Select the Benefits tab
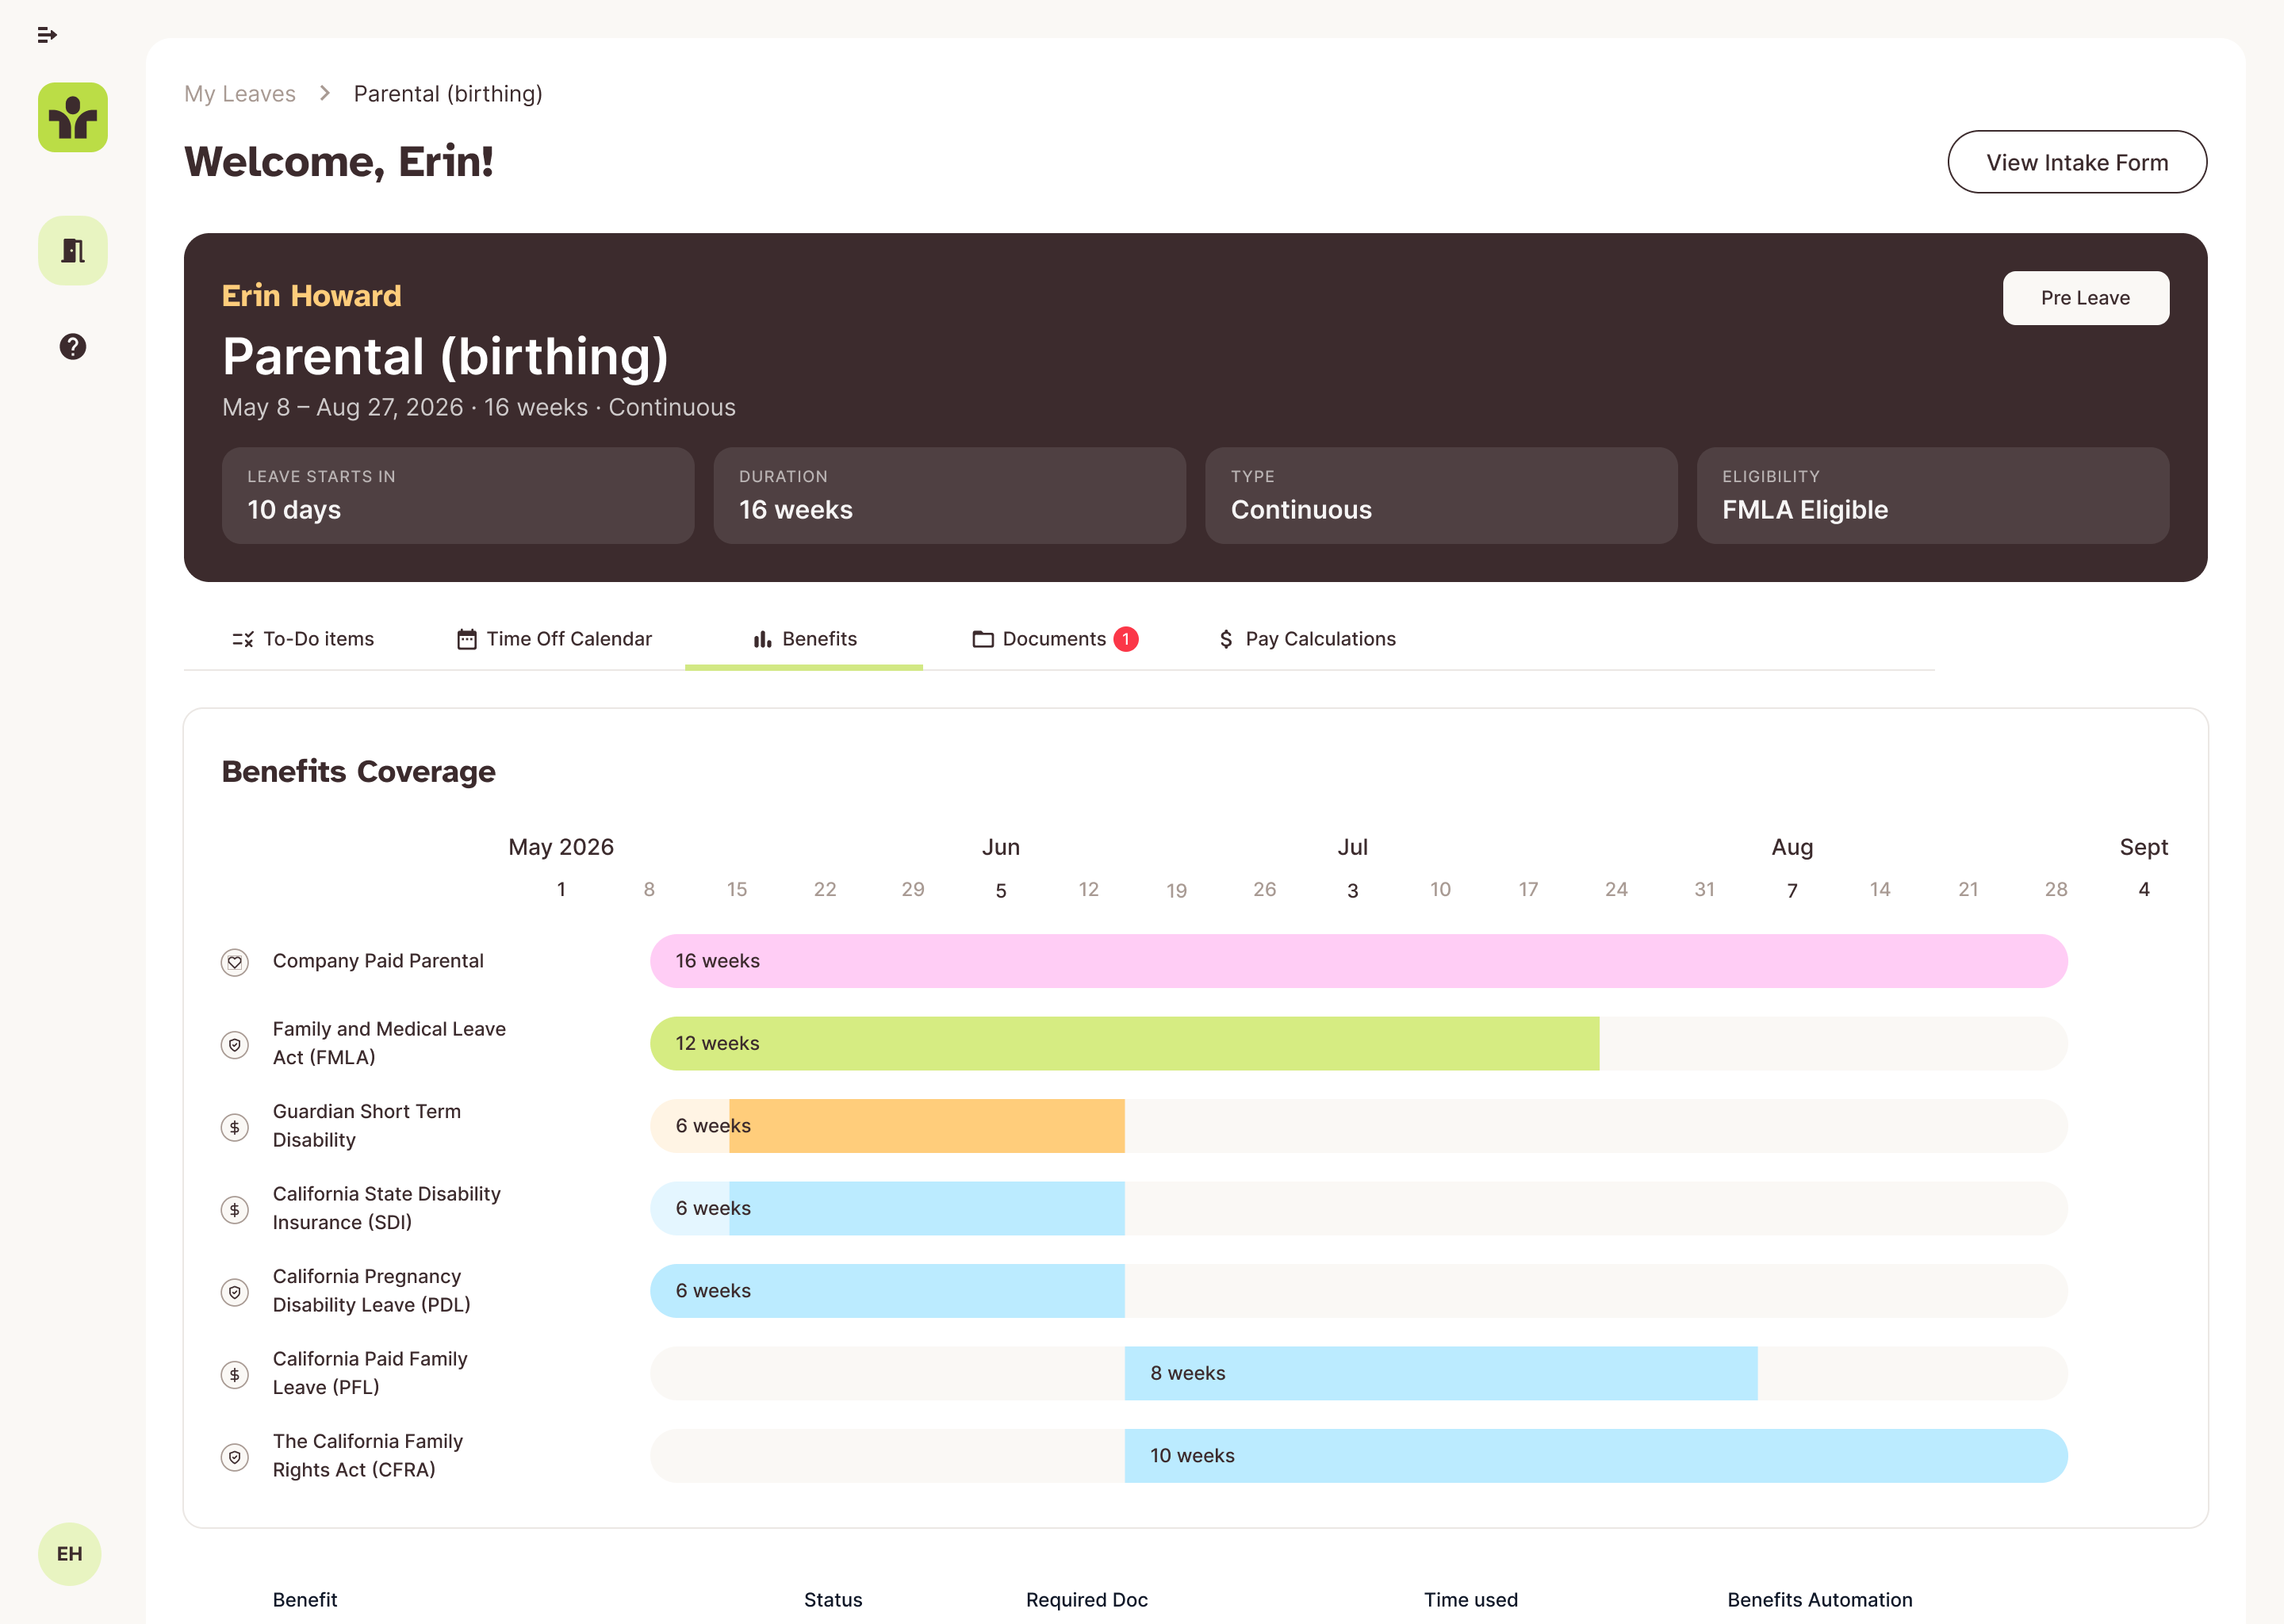This screenshot has width=2284, height=1624. click(804, 639)
